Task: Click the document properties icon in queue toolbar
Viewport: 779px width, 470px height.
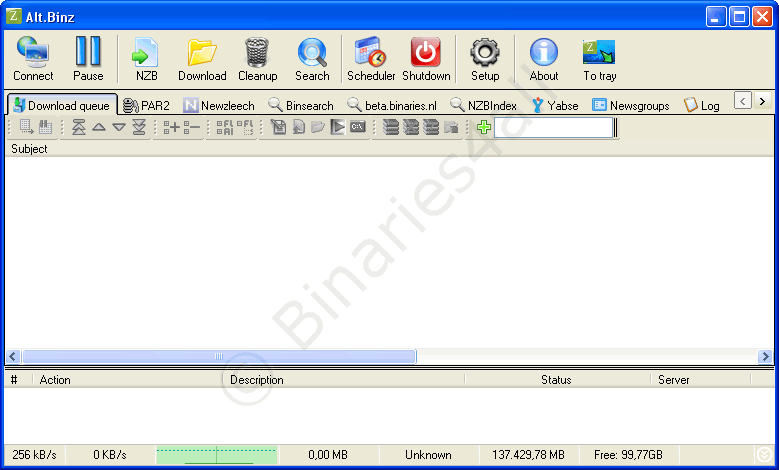Action: 278,127
